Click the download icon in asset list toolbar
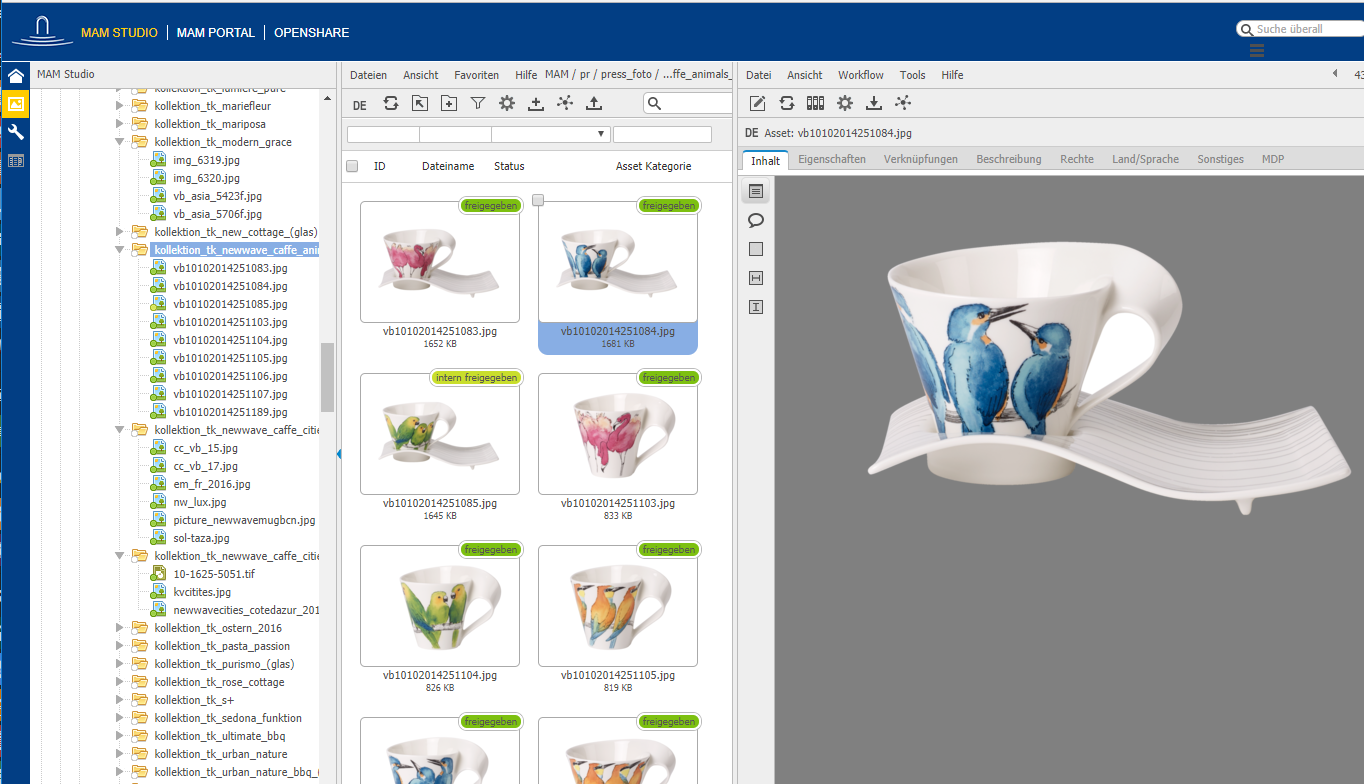This screenshot has width=1364, height=784. [536, 103]
